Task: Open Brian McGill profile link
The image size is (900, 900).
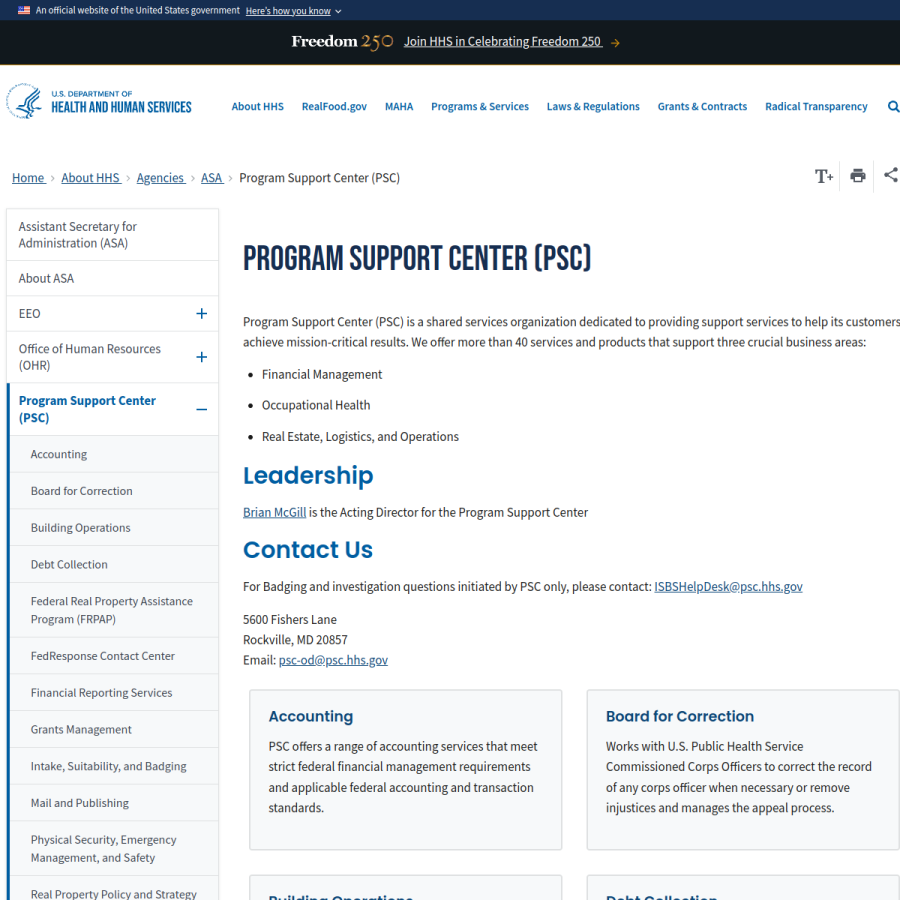Action: (274, 513)
